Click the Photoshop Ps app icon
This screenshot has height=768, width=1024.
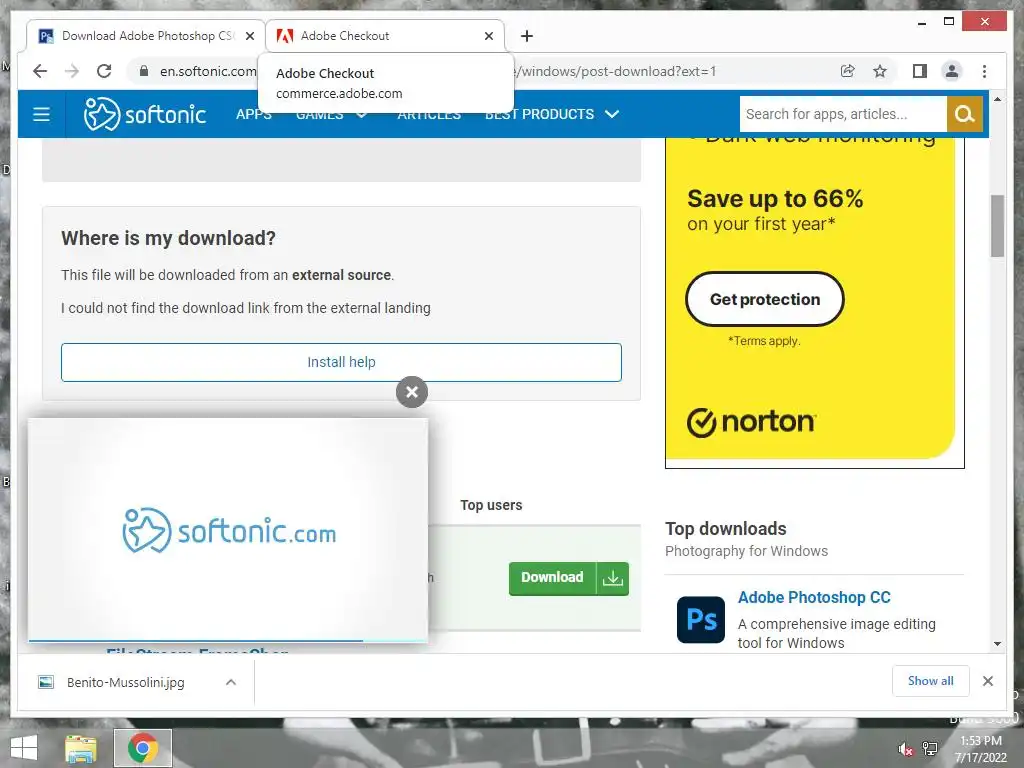(x=701, y=620)
